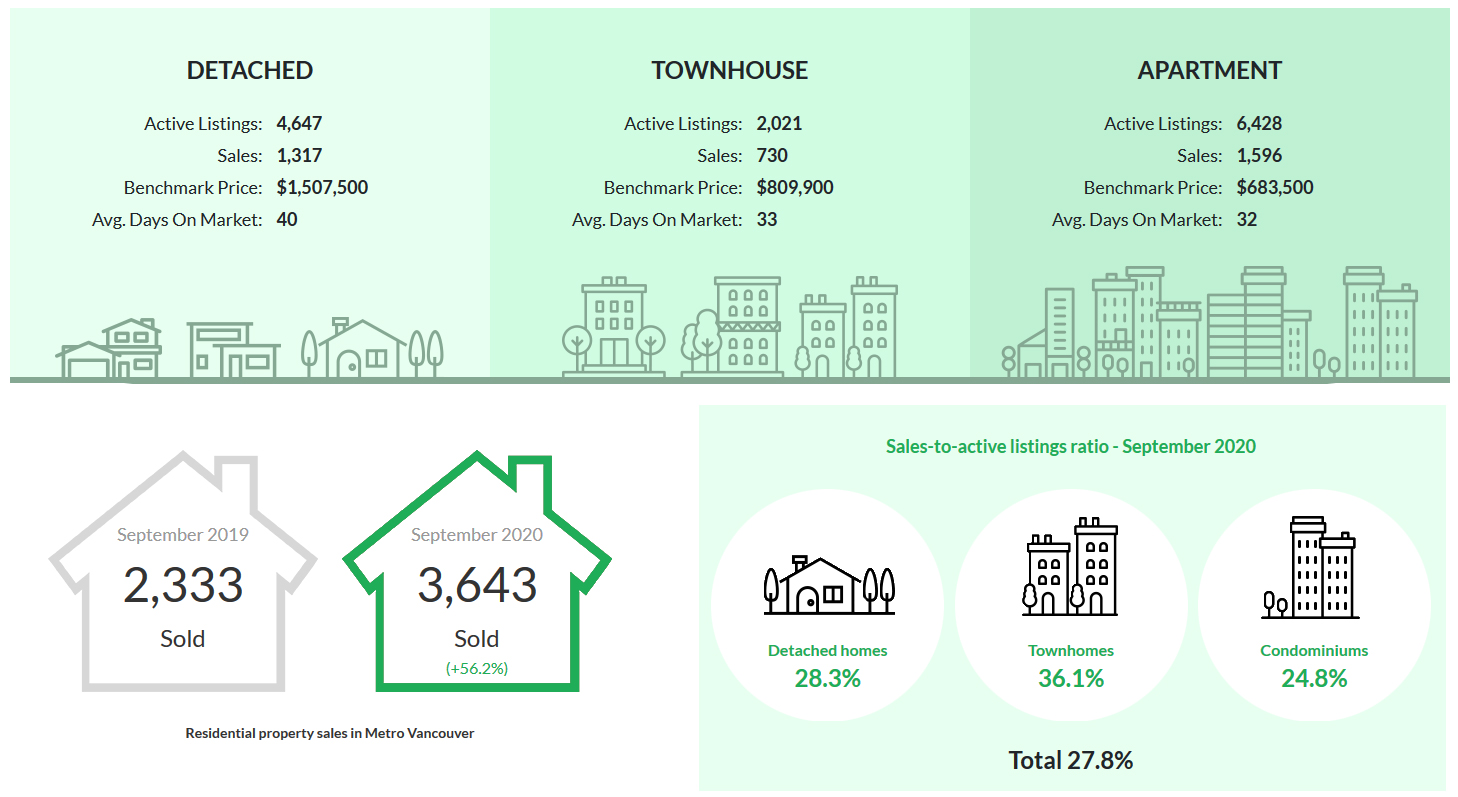The width and height of the screenshot is (1458, 797).
Task: Click Sales label in Apartment panel
Action: [1200, 156]
